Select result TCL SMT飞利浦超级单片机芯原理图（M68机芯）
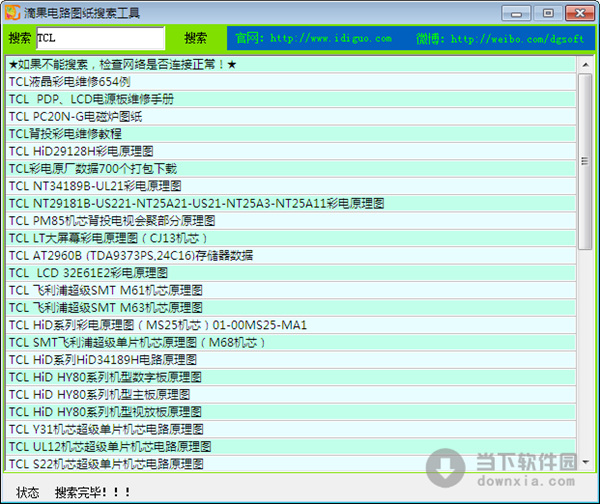 pos(291,343)
